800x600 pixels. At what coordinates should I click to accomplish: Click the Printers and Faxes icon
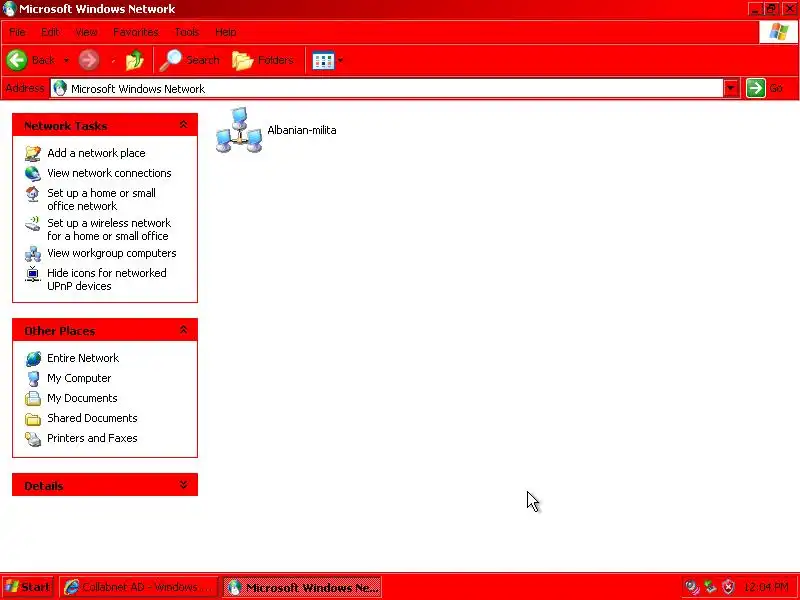point(33,439)
